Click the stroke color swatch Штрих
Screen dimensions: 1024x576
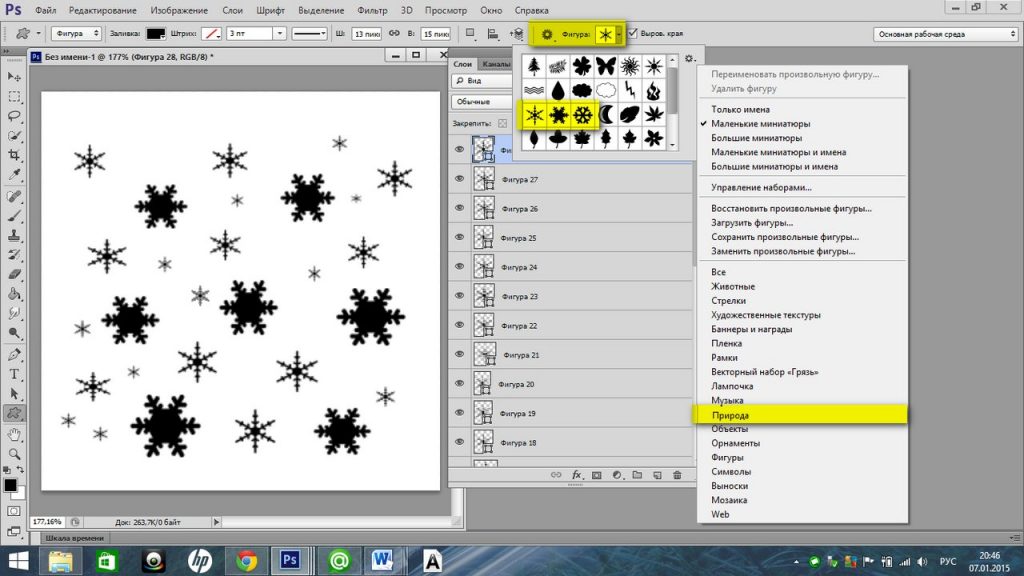(x=211, y=33)
